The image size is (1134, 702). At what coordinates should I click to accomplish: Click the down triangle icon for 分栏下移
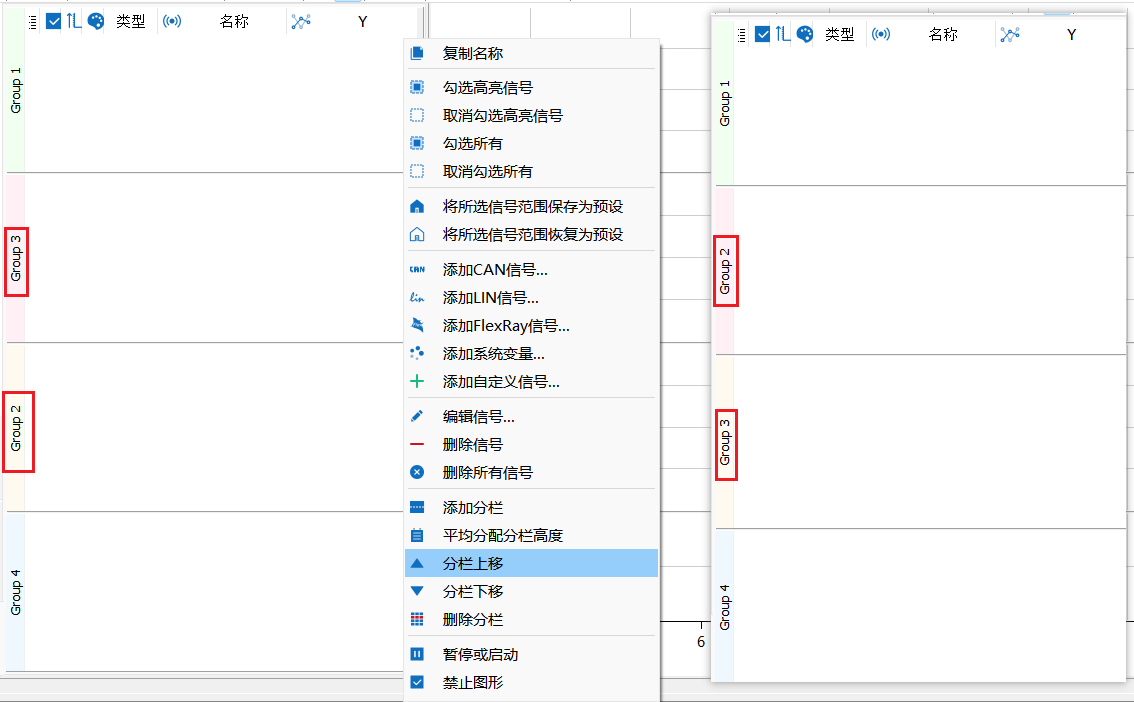click(417, 591)
